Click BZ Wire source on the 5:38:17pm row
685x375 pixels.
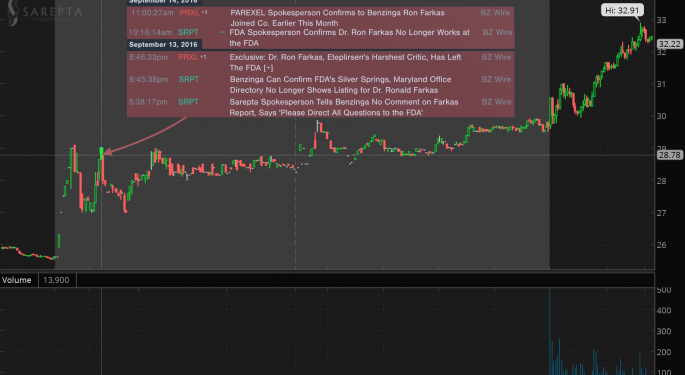(x=496, y=102)
